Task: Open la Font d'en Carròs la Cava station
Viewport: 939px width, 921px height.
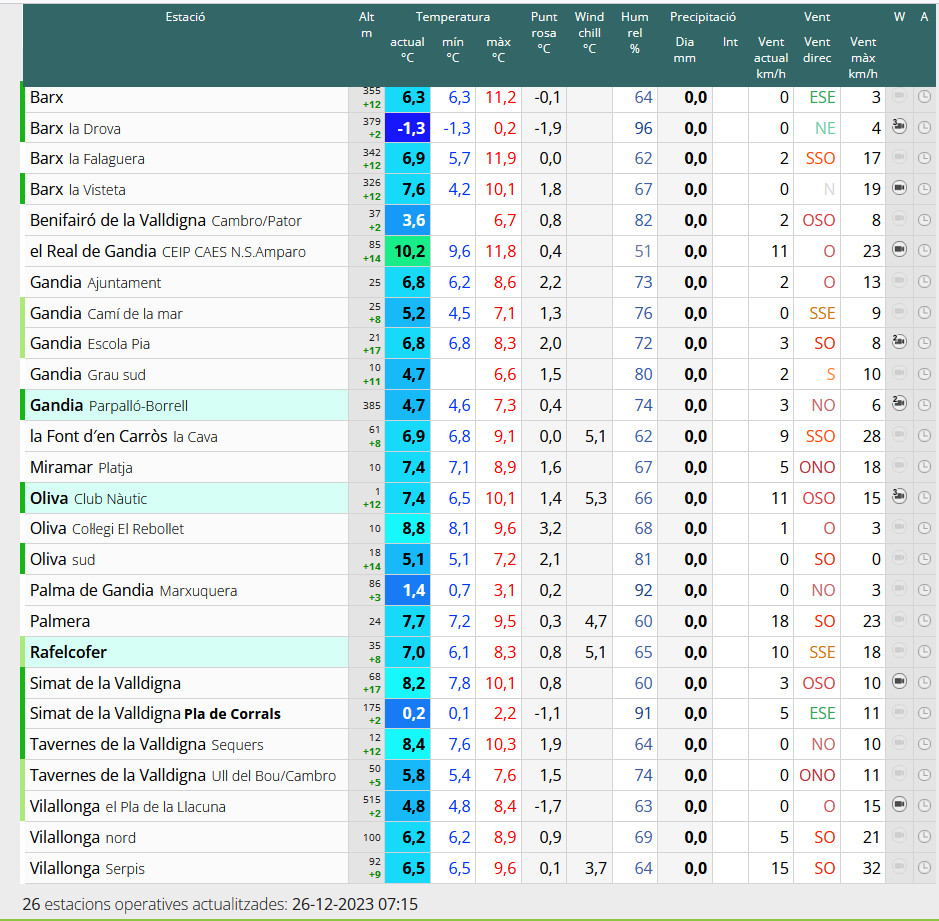Action: click(x=123, y=437)
